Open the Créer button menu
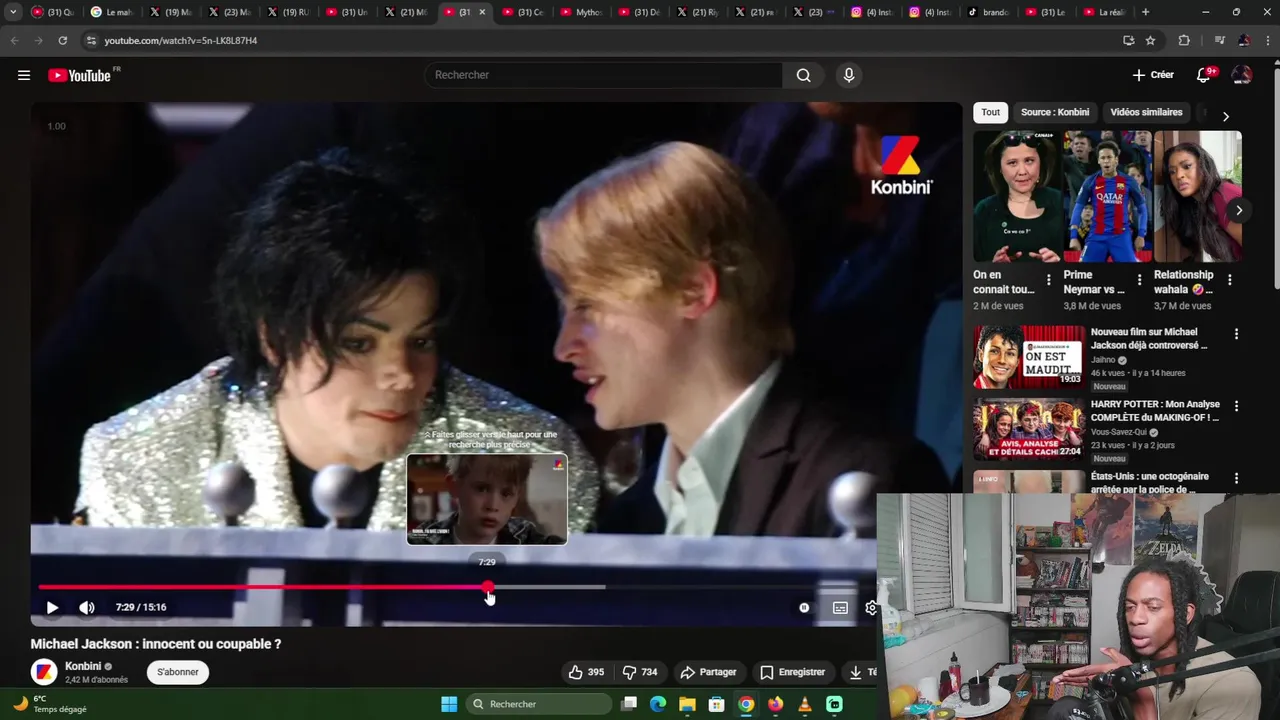This screenshot has width=1280, height=720. point(1153,75)
